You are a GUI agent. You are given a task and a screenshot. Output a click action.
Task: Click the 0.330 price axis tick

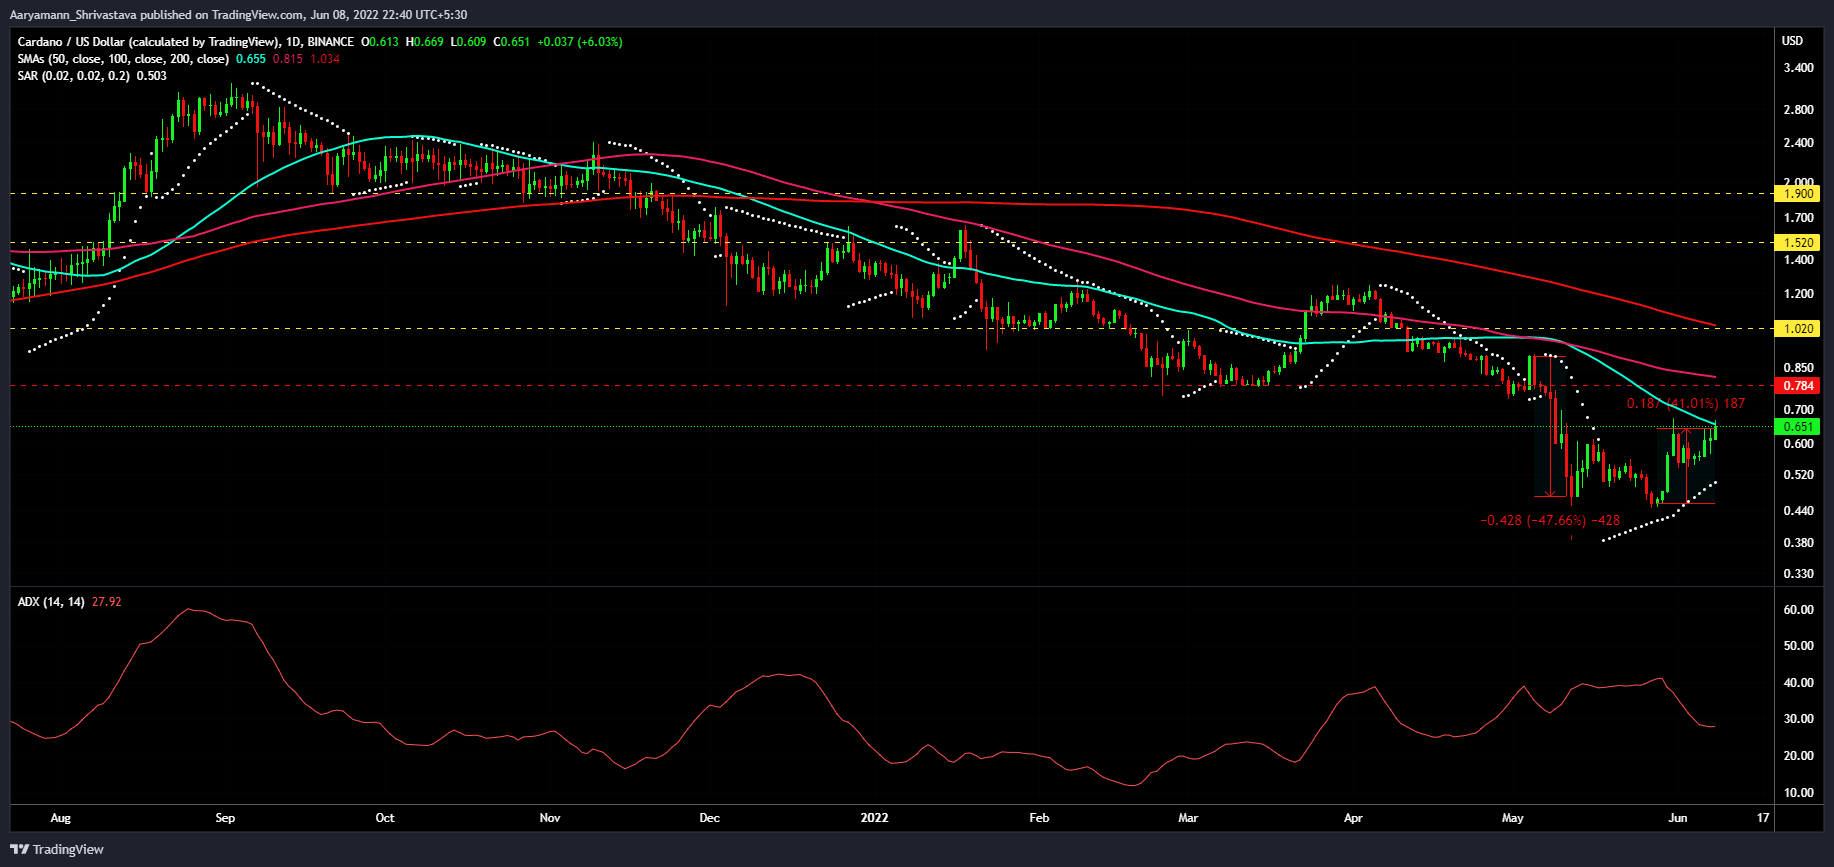(1798, 574)
